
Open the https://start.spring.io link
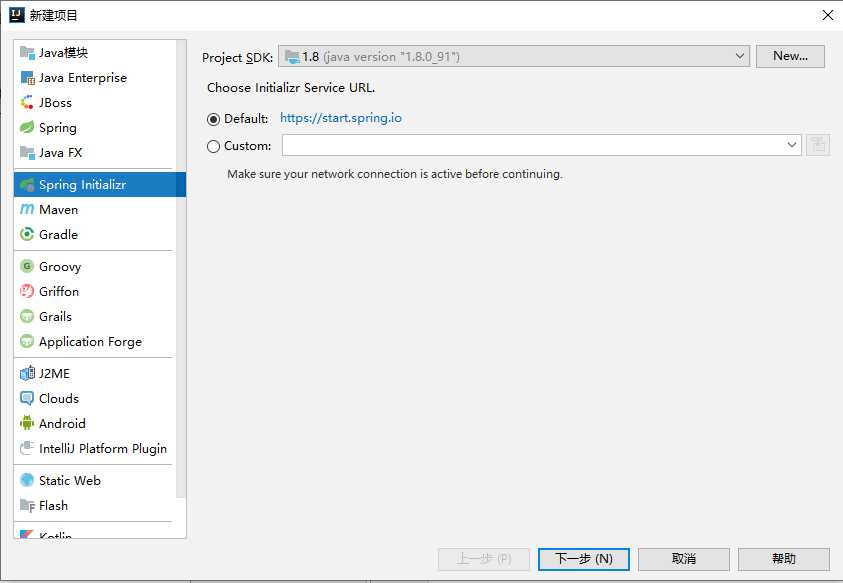341,118
